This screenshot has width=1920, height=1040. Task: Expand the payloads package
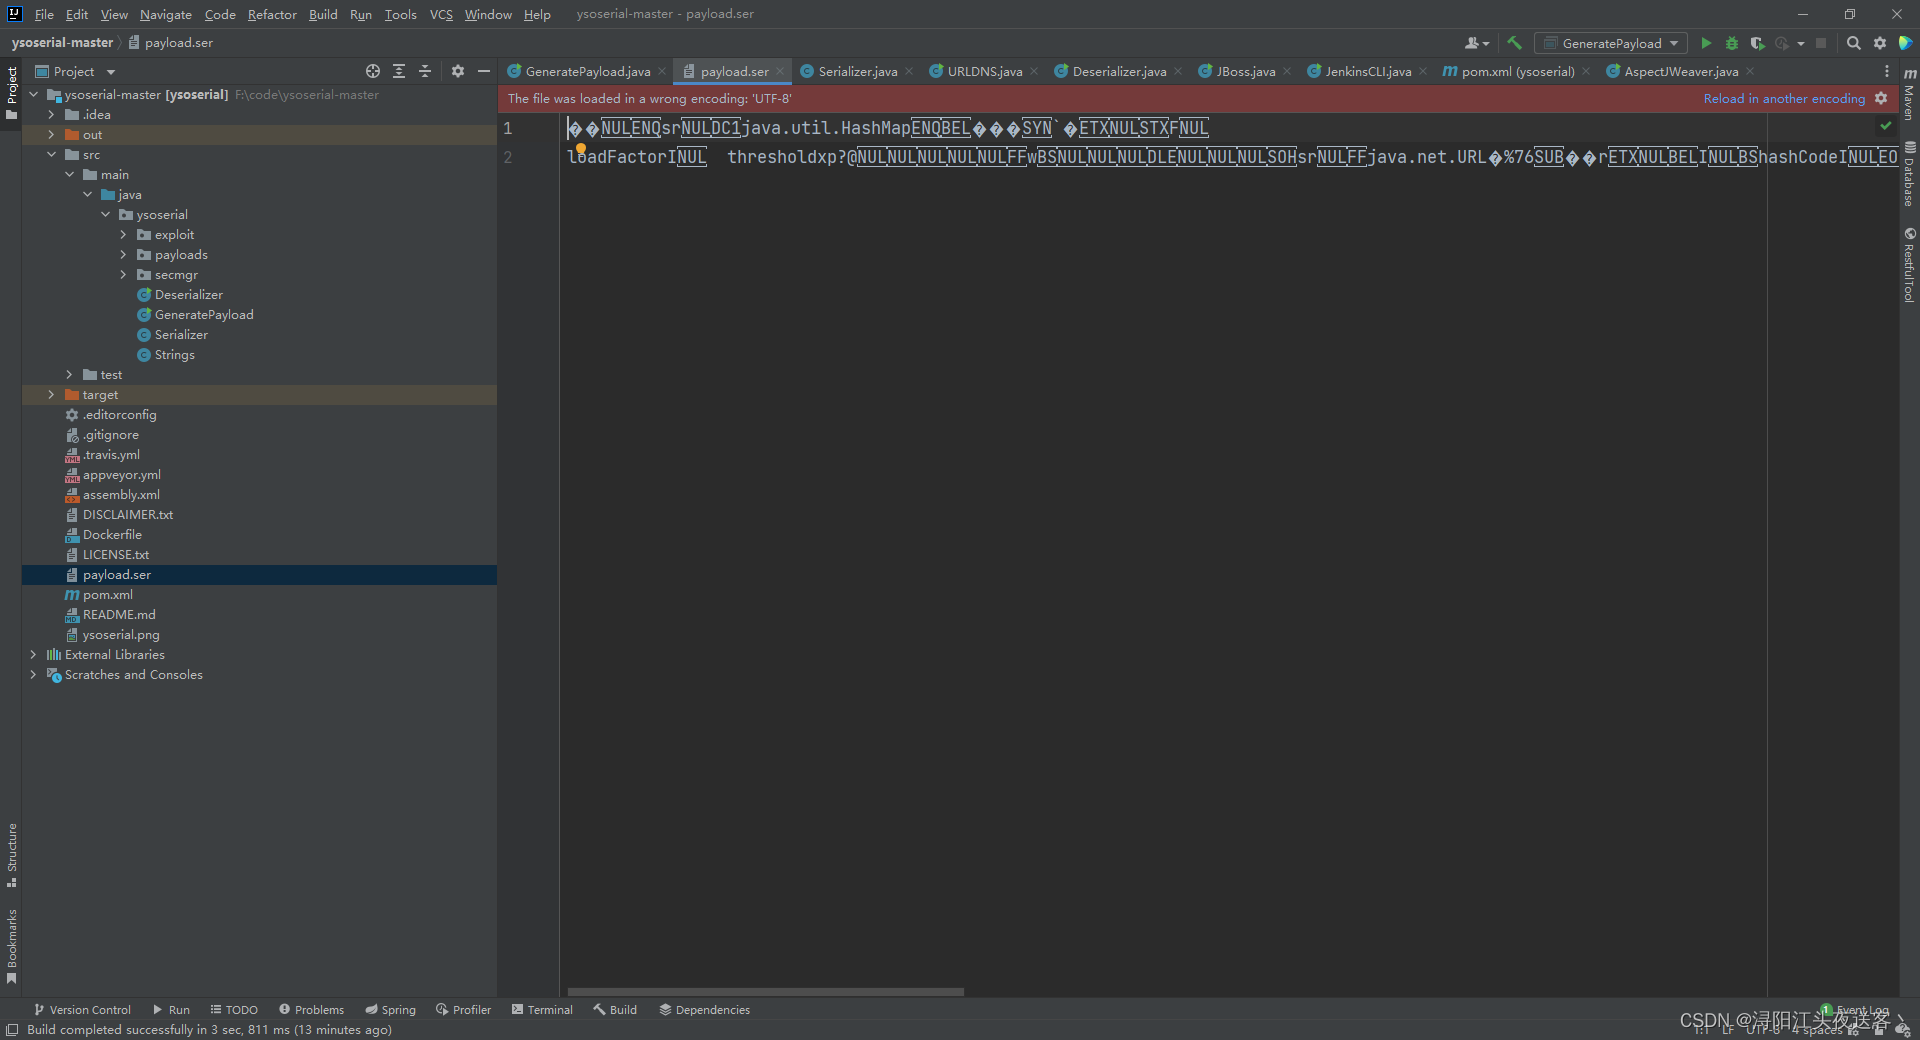[123, 255]
